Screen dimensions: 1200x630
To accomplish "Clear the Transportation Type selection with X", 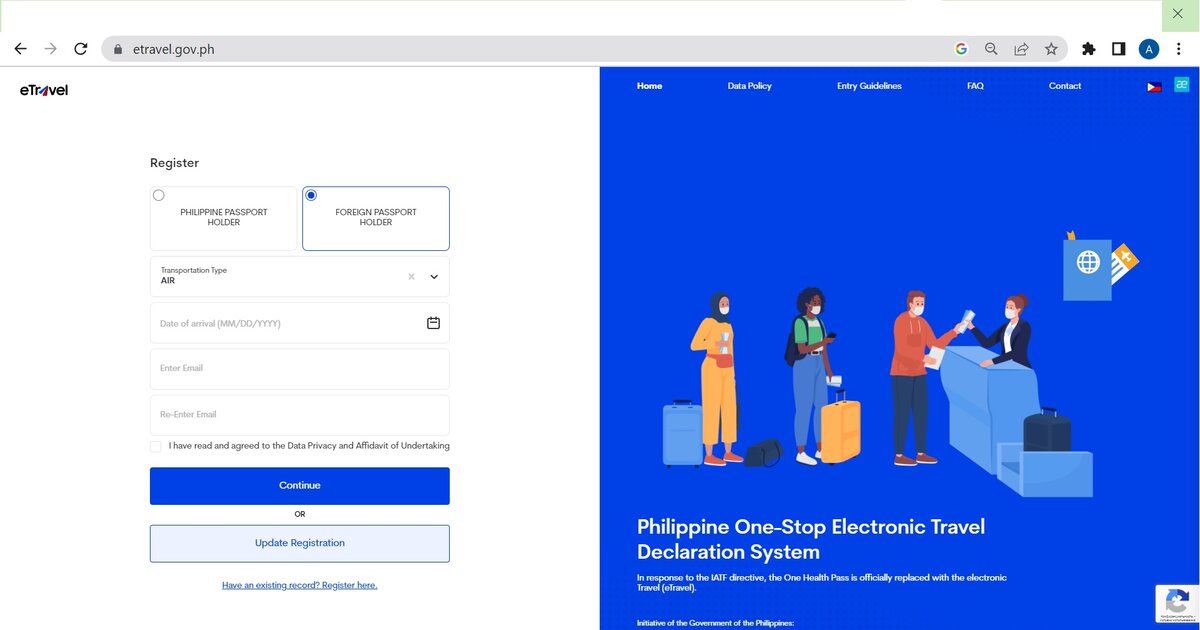I will coord(411,276).
